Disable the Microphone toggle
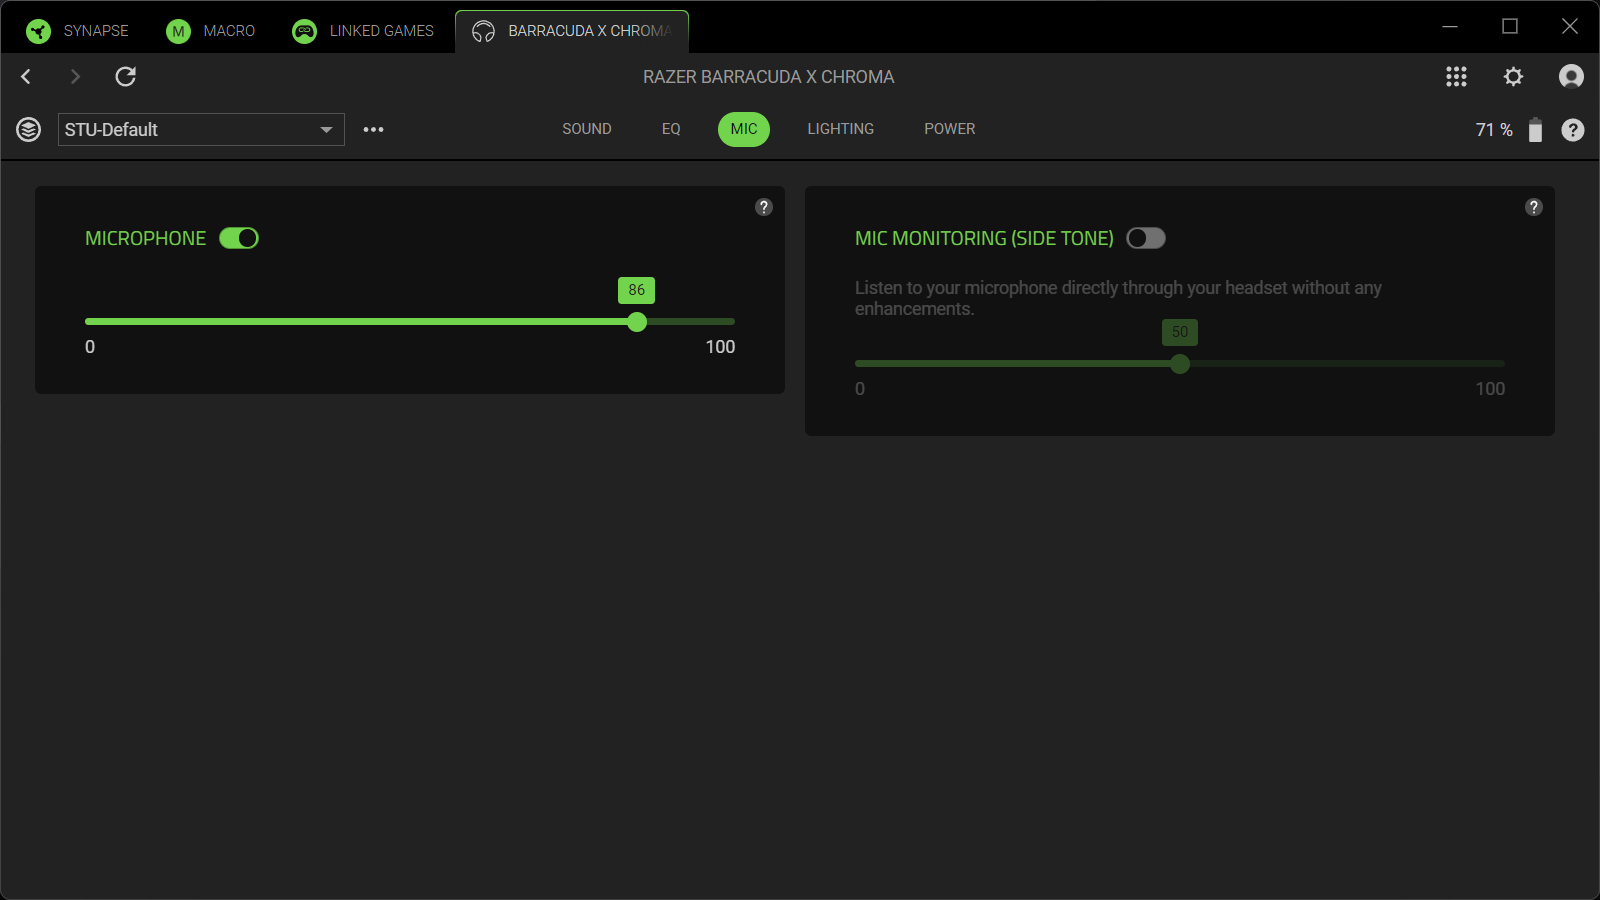Viewport: 1600px width, 900px height. [x=239, y=238]
